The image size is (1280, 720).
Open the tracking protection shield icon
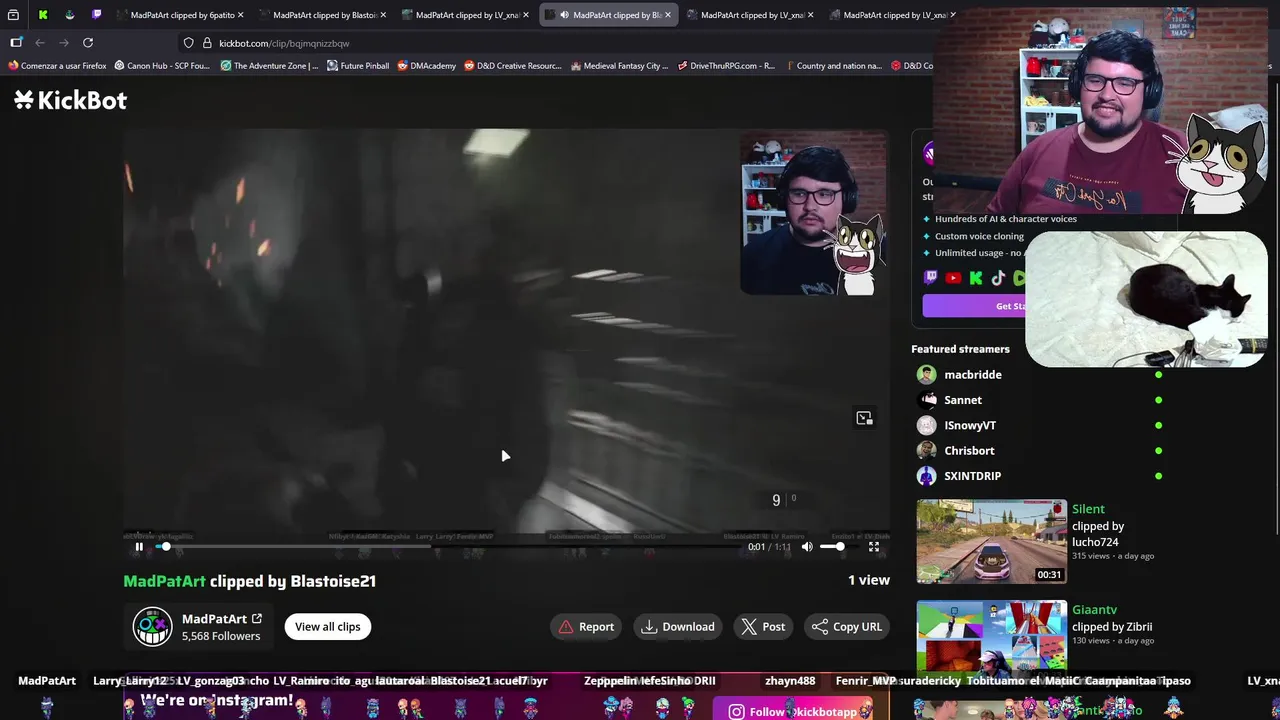[188, 43]
